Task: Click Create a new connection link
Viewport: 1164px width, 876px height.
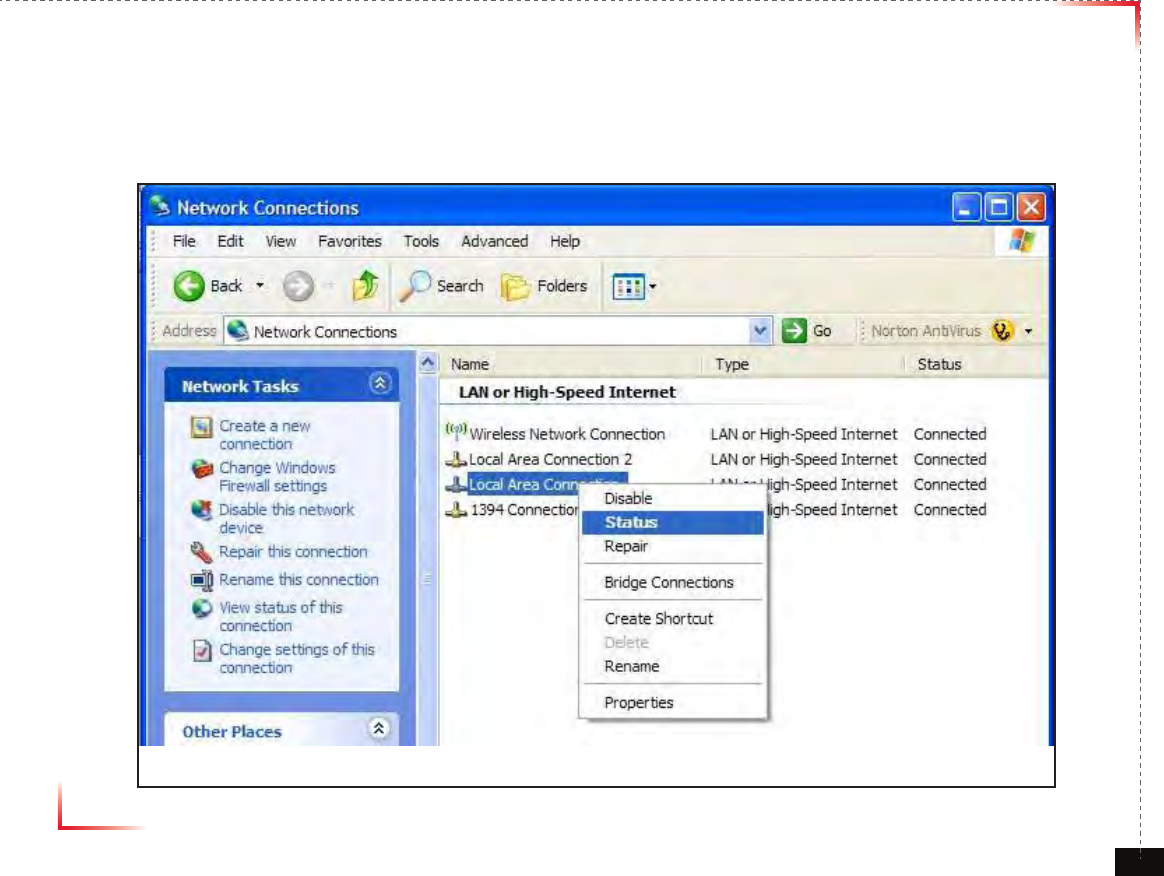Action: pyautogui.click(x=264, y=435)
